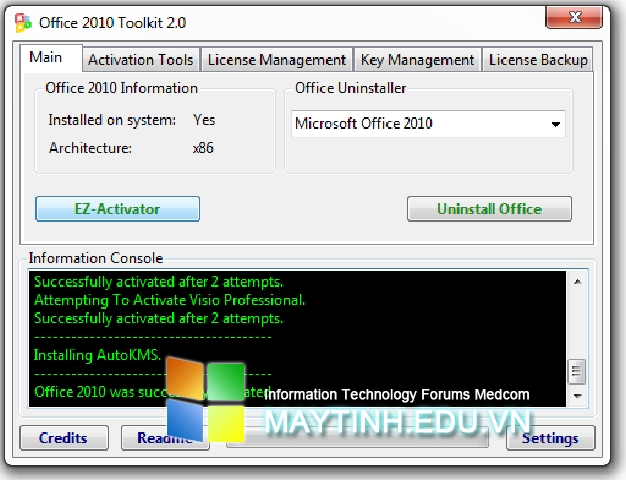This screenshot has height=480, width=626.
Task: Click the 'x86' architecture value
Action: click(x=203, y=148)
